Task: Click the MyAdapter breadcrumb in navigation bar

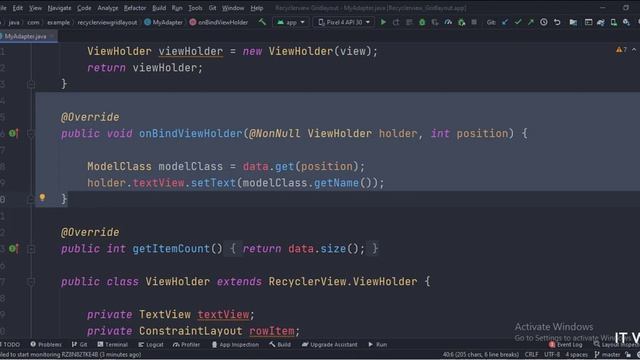Action: (x=164, y=22)
